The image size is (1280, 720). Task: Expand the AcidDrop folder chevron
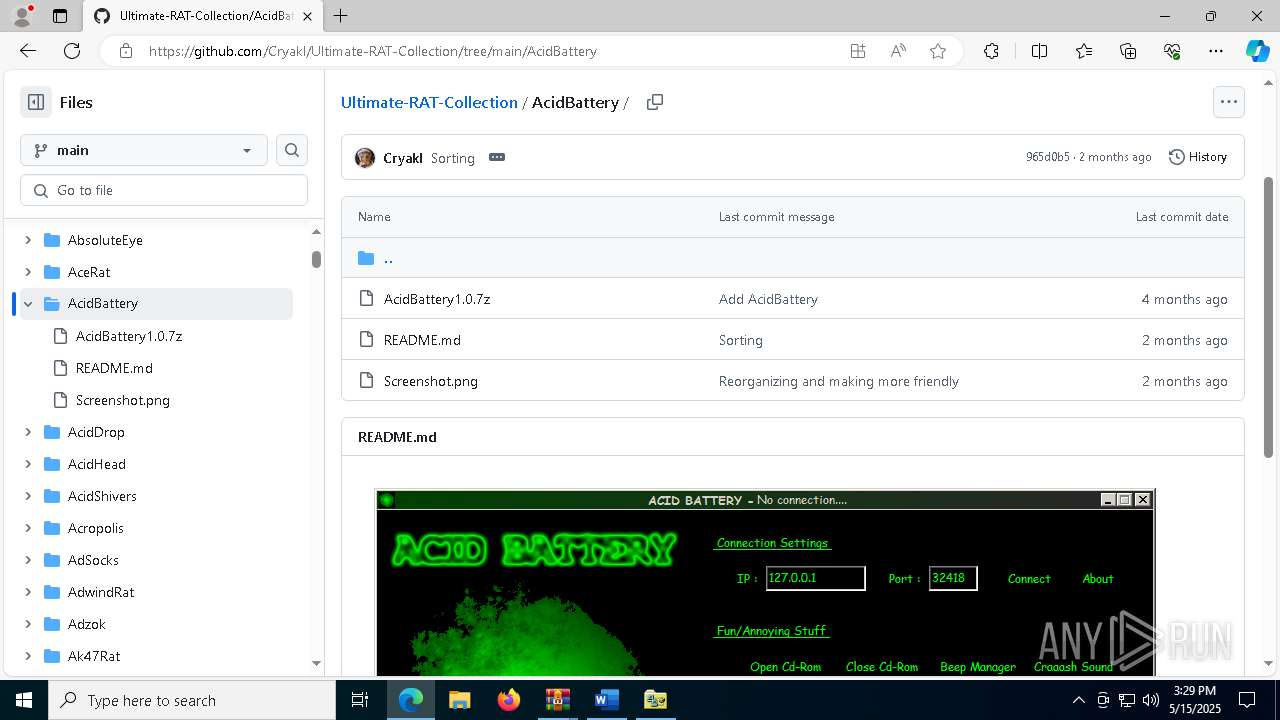coord(28,432)
